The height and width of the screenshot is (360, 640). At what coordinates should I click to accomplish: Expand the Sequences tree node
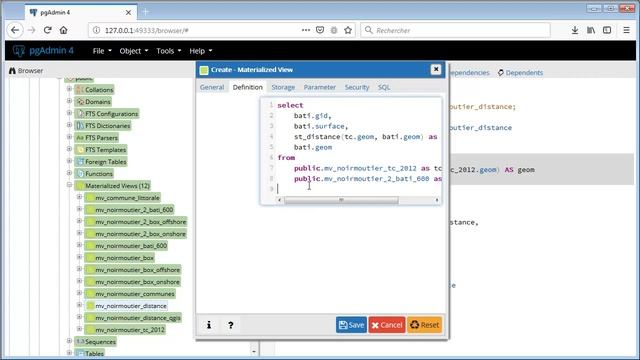69,341
